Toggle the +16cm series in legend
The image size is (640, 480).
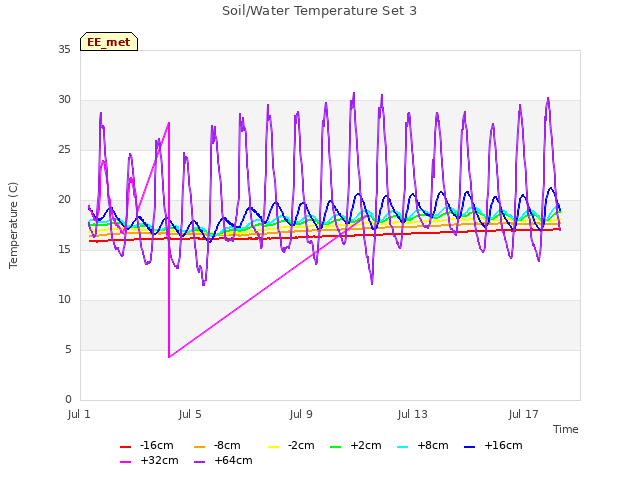493,445
